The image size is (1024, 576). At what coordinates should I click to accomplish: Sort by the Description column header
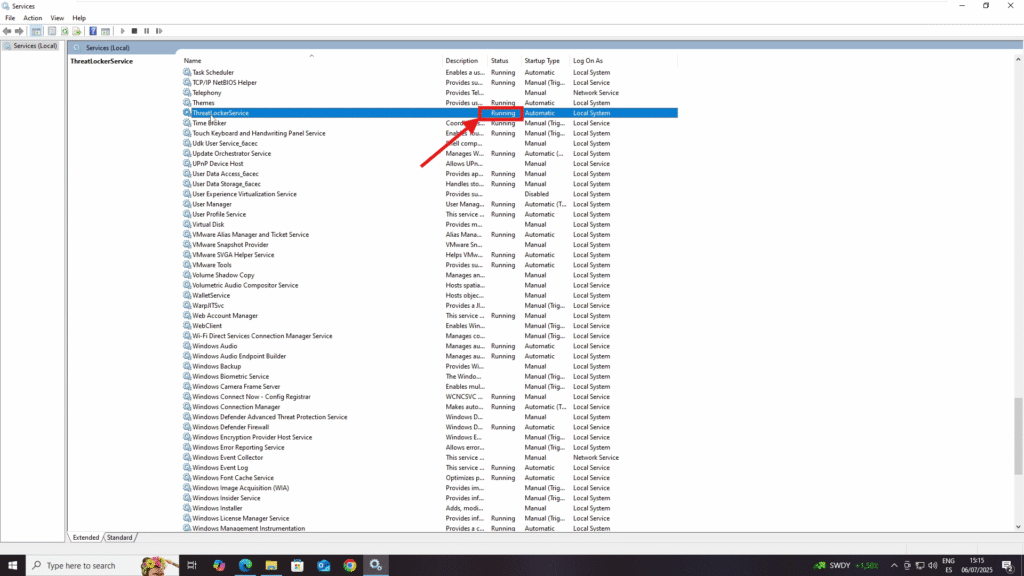pos(462,61)
